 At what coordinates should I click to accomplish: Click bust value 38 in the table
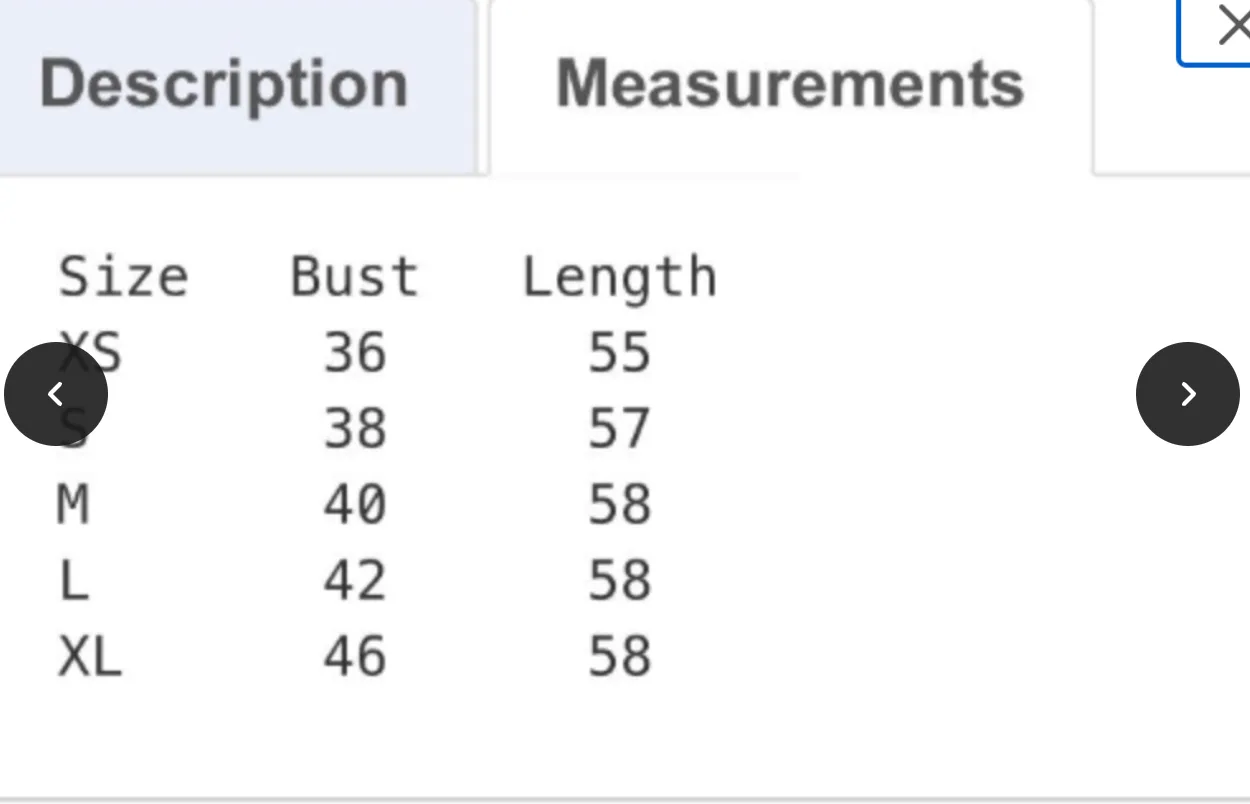[x=355, y=429]
